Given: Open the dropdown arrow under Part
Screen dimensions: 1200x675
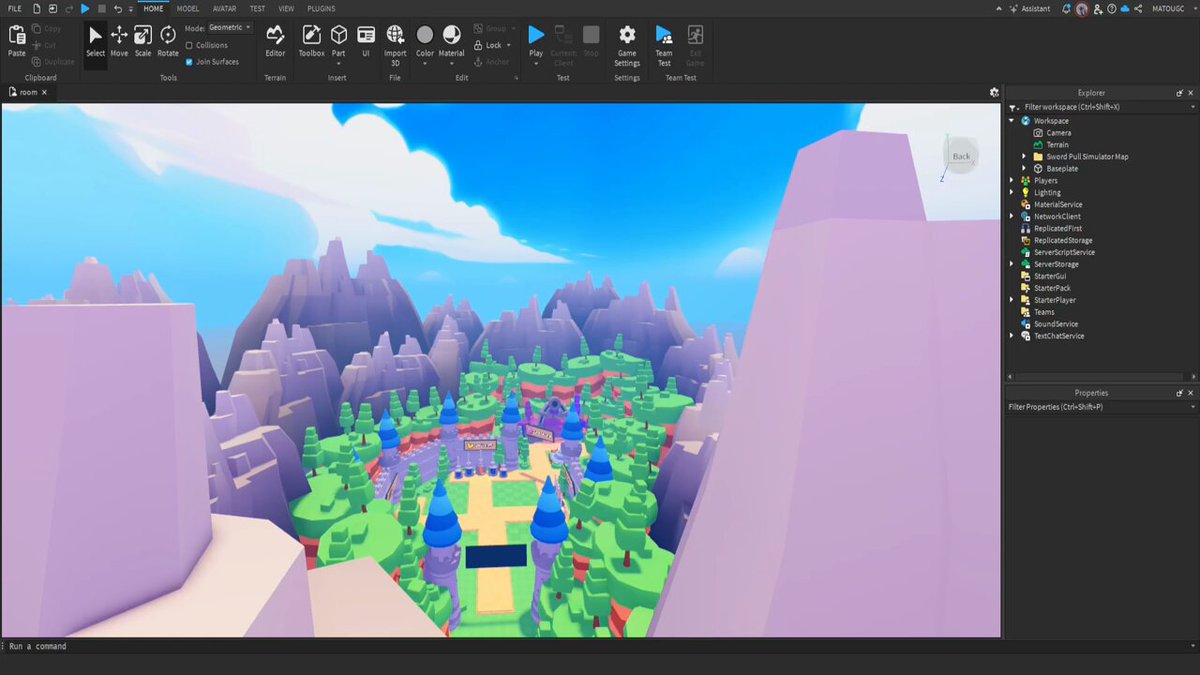Looking at the screenshot, I should 339,64.
